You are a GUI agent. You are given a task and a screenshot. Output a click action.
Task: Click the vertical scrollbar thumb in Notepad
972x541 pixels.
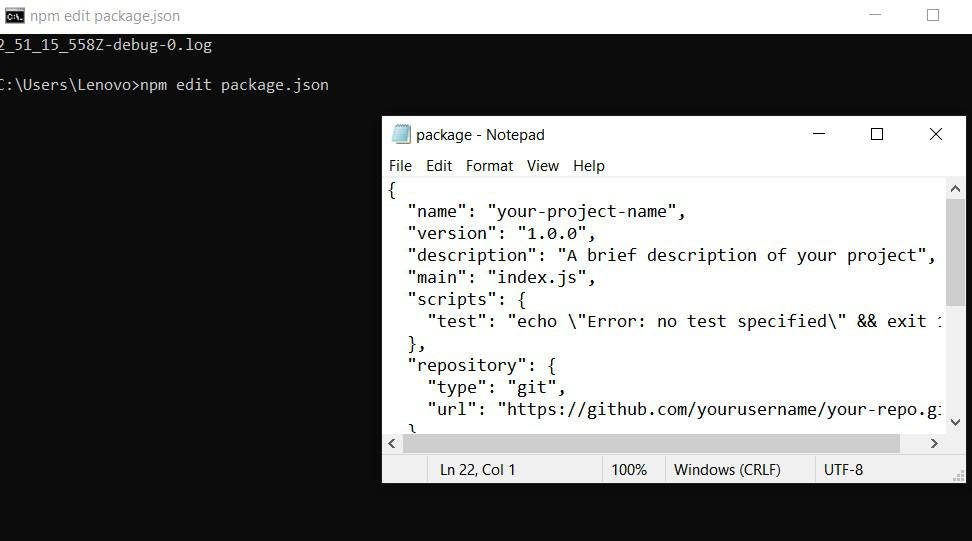[x=955, y=252]
